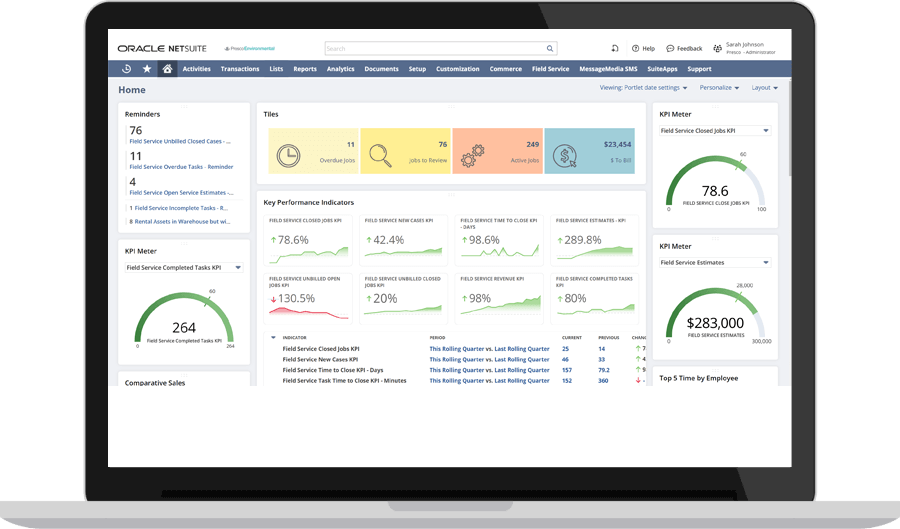Click the Feedback link

tap(689, 49)
